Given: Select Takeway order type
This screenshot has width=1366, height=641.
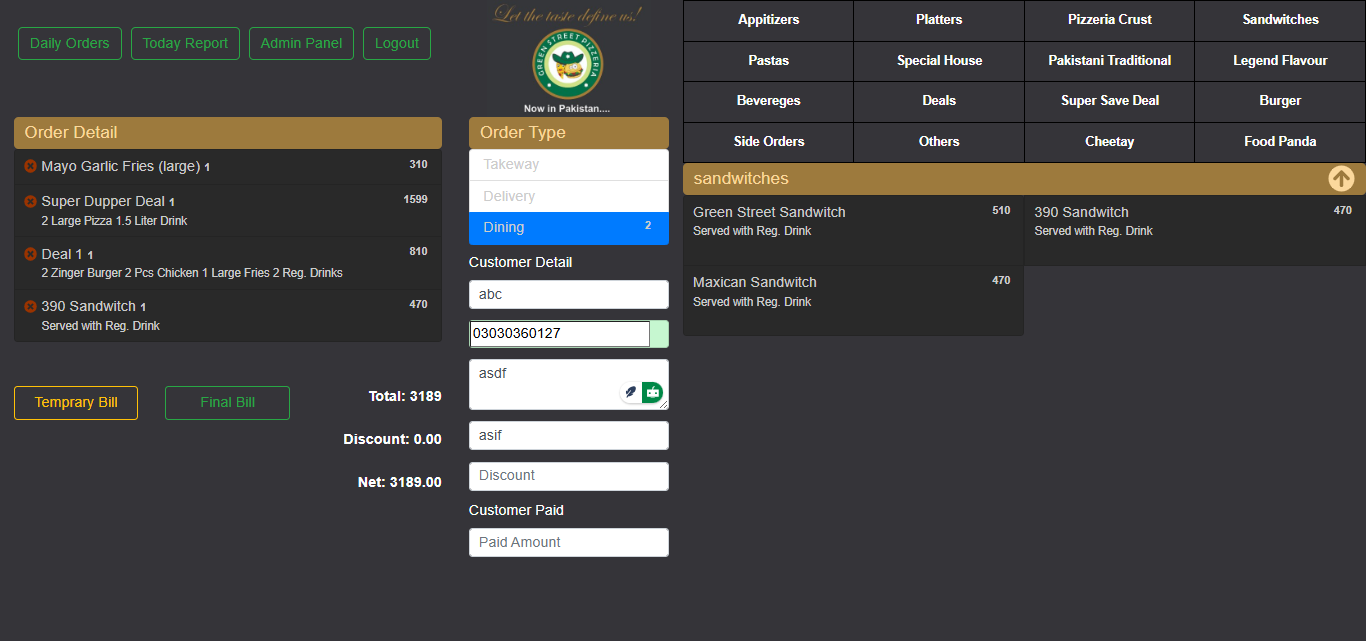Looking at the screenshot, I should click(568, 165).
